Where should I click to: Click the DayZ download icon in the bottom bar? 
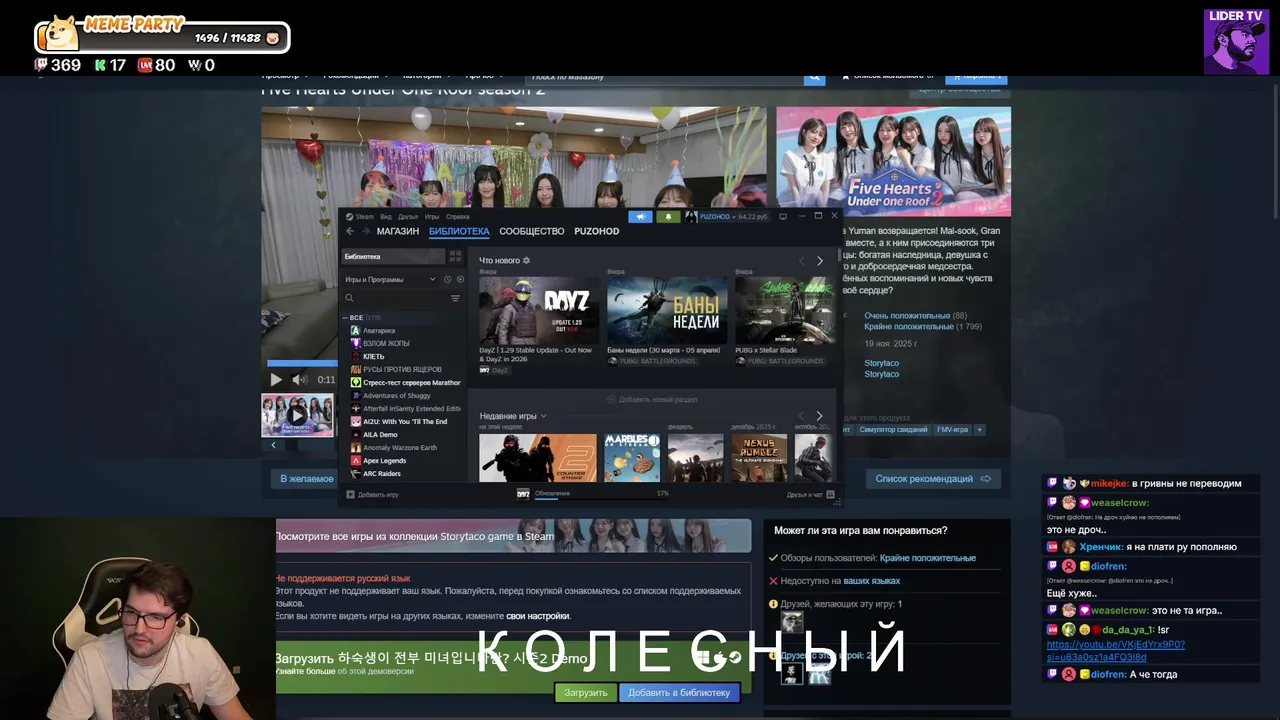pos(523,494)
